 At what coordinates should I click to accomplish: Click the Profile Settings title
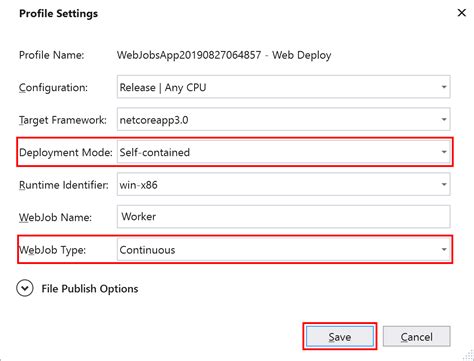pyautogui.click(x=58, y=14)
